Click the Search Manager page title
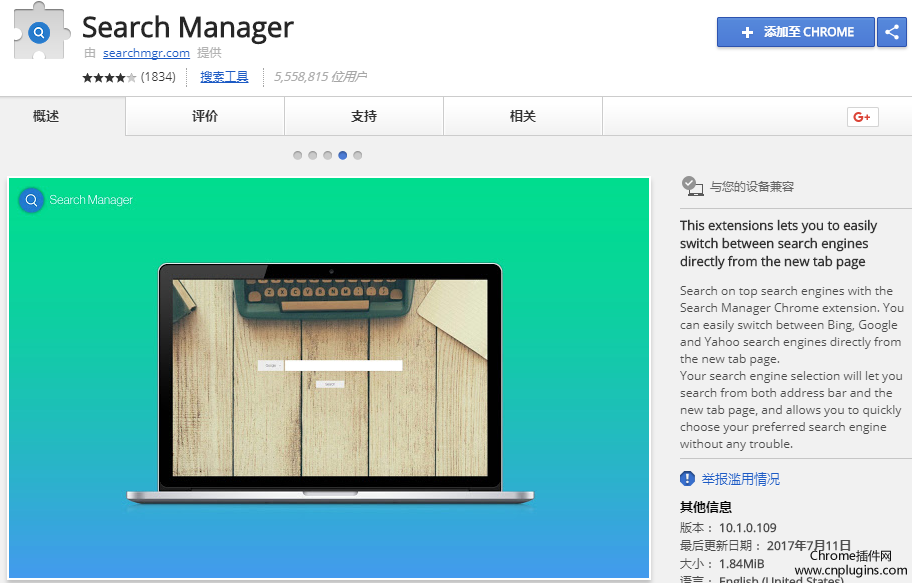This screenshot has width=912, height=583. point(187,27)
